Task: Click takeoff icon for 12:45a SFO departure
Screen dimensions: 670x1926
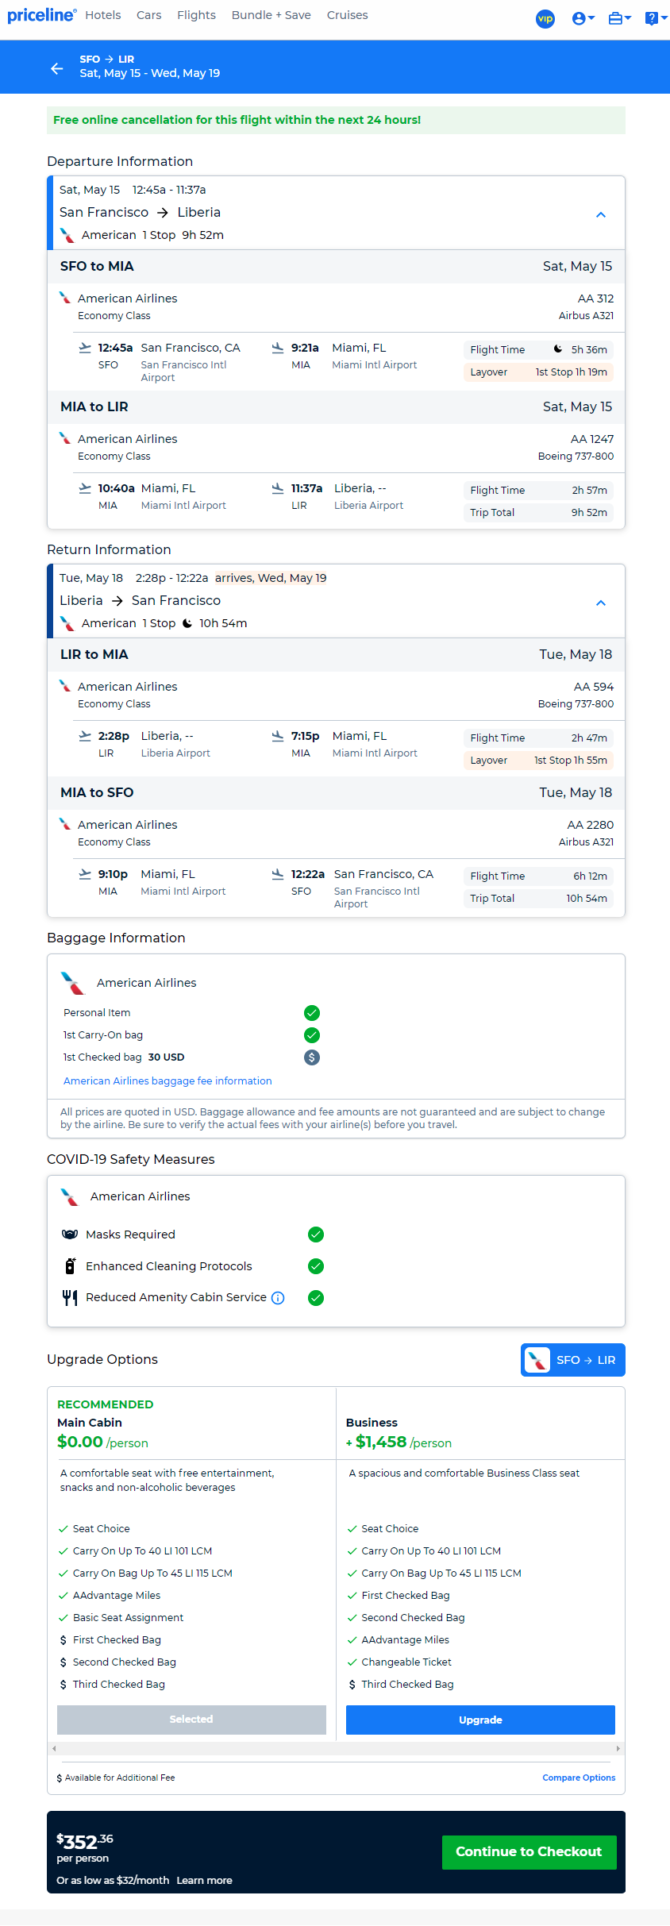Action: [85, 348]
